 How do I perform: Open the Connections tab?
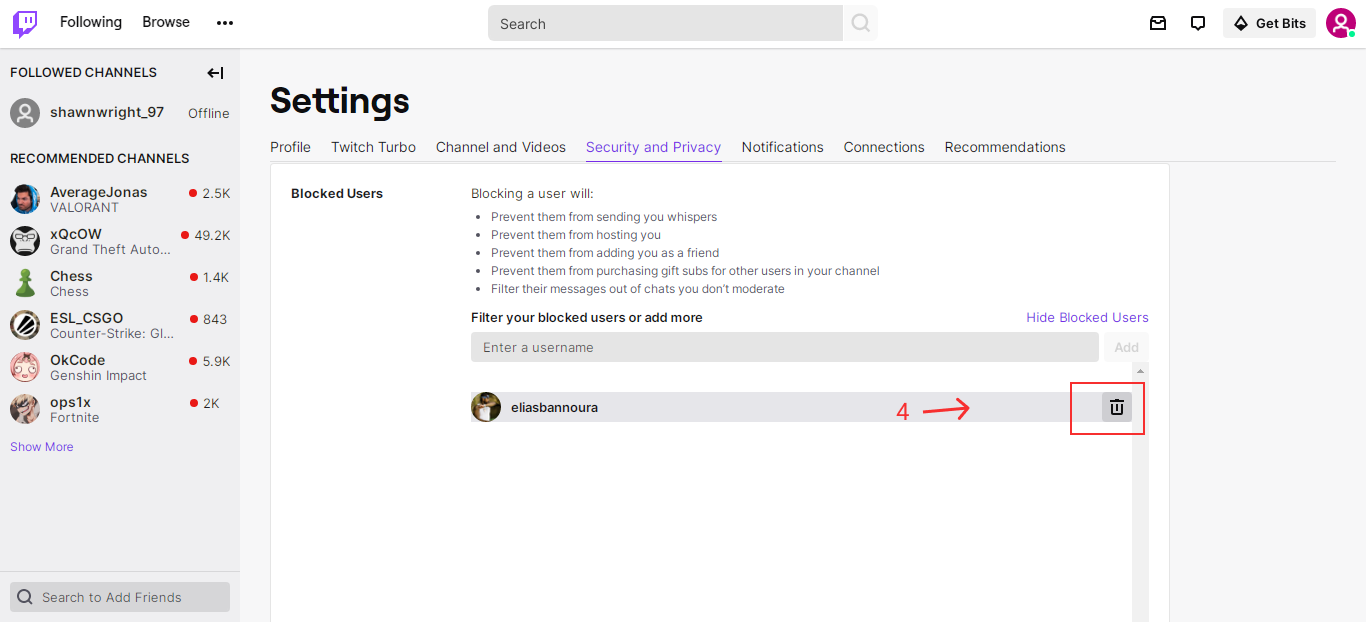884,147
